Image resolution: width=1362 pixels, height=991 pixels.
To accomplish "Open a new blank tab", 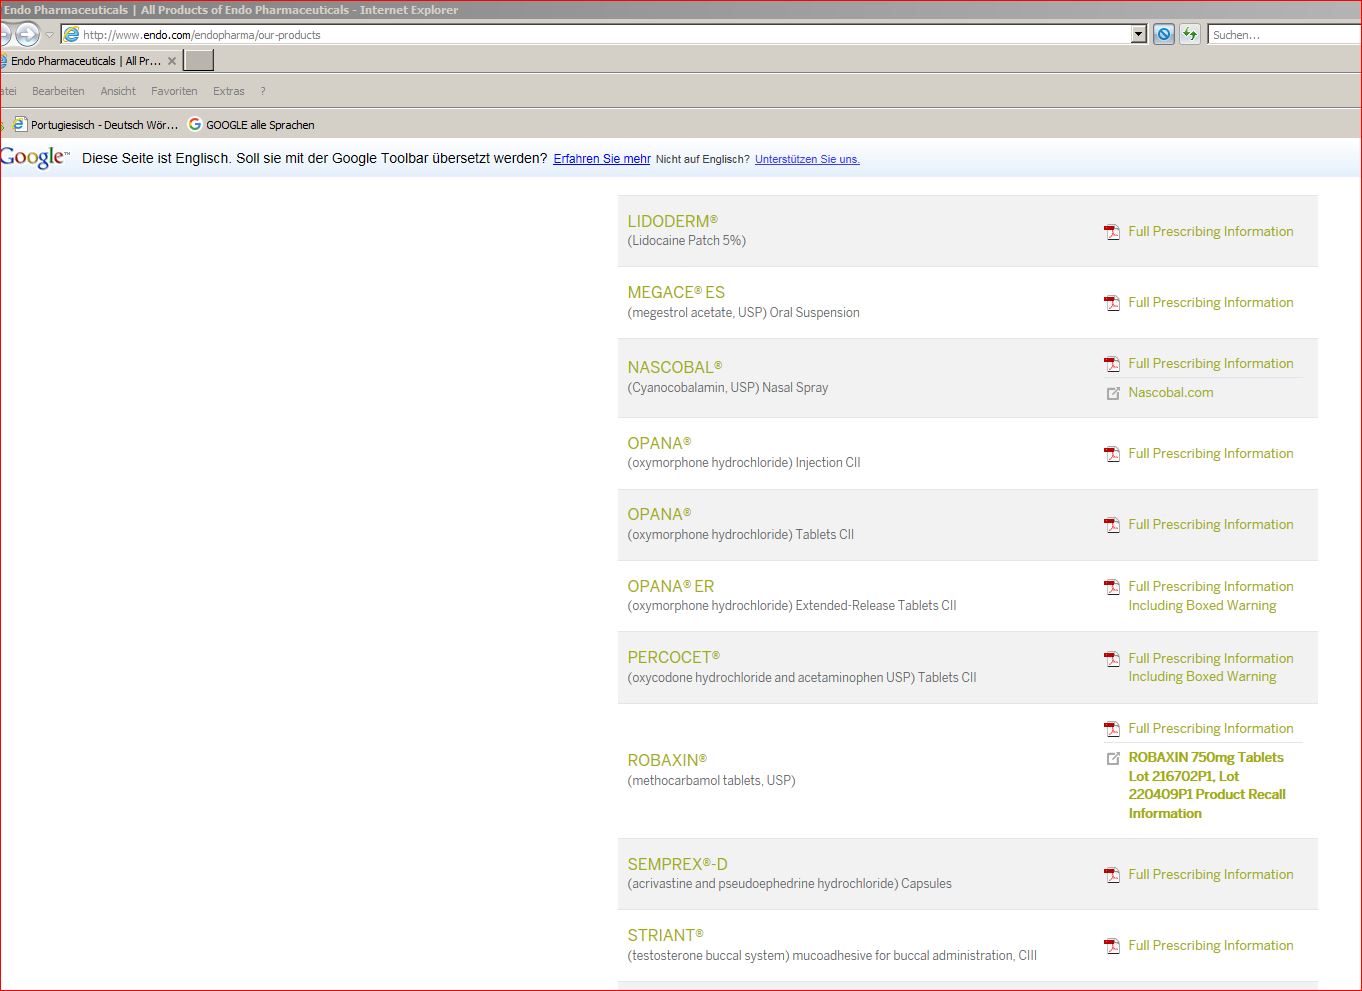I will 199,61.
